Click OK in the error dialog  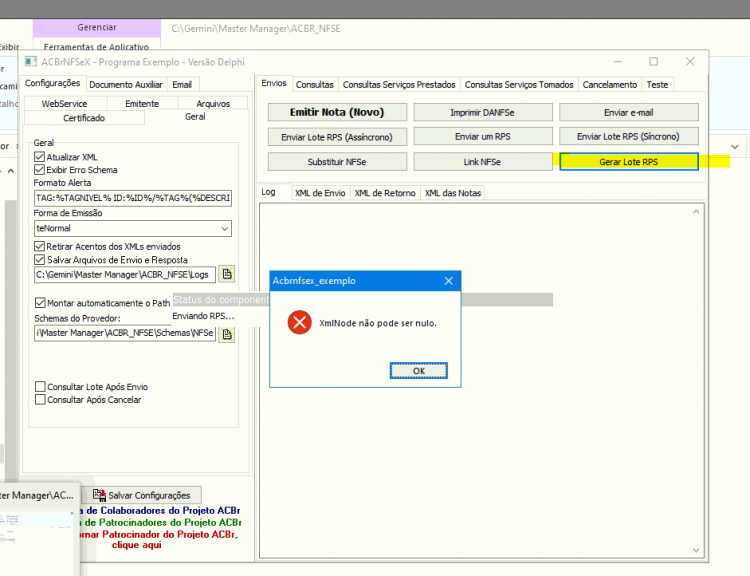pyautogui.click(x=419, y=371)
